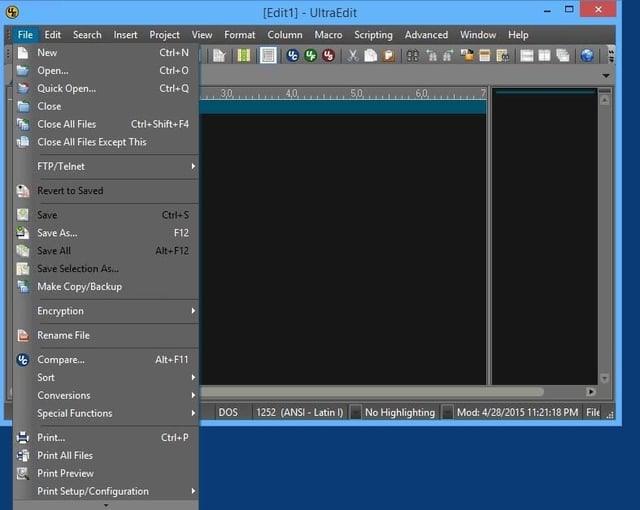
Task: Select Print All Files
Action: (106, 455)
